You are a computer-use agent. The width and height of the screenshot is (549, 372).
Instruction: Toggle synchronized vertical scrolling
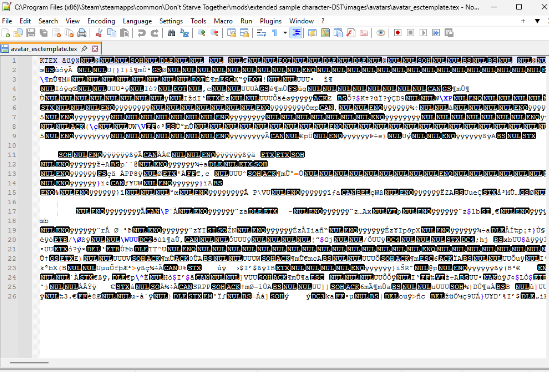click(231, 33)
